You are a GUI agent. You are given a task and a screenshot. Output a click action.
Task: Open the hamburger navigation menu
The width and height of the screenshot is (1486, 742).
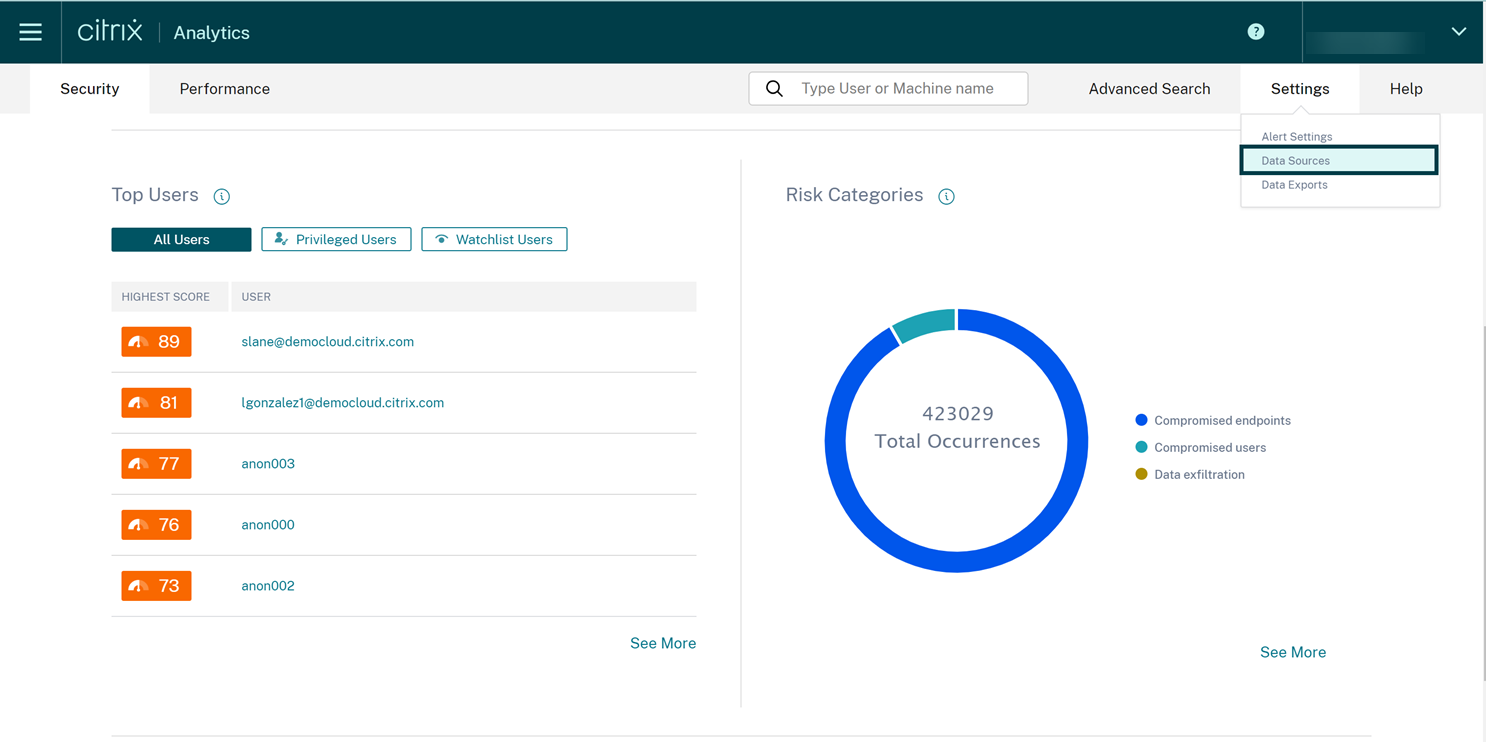31,32
